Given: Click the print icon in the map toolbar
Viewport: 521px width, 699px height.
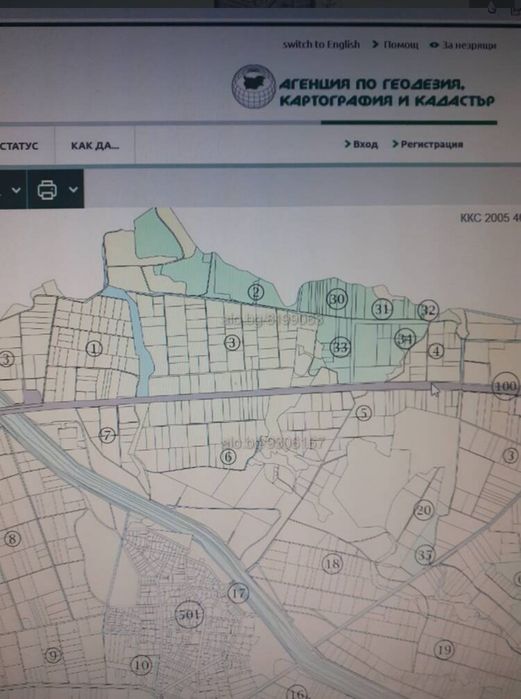Looking at the screenshot, I should coord(47,189).
